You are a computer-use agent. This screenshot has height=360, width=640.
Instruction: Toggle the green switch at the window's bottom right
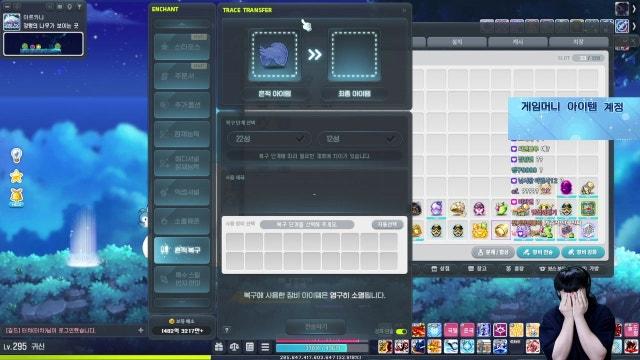tap(401, 331)
